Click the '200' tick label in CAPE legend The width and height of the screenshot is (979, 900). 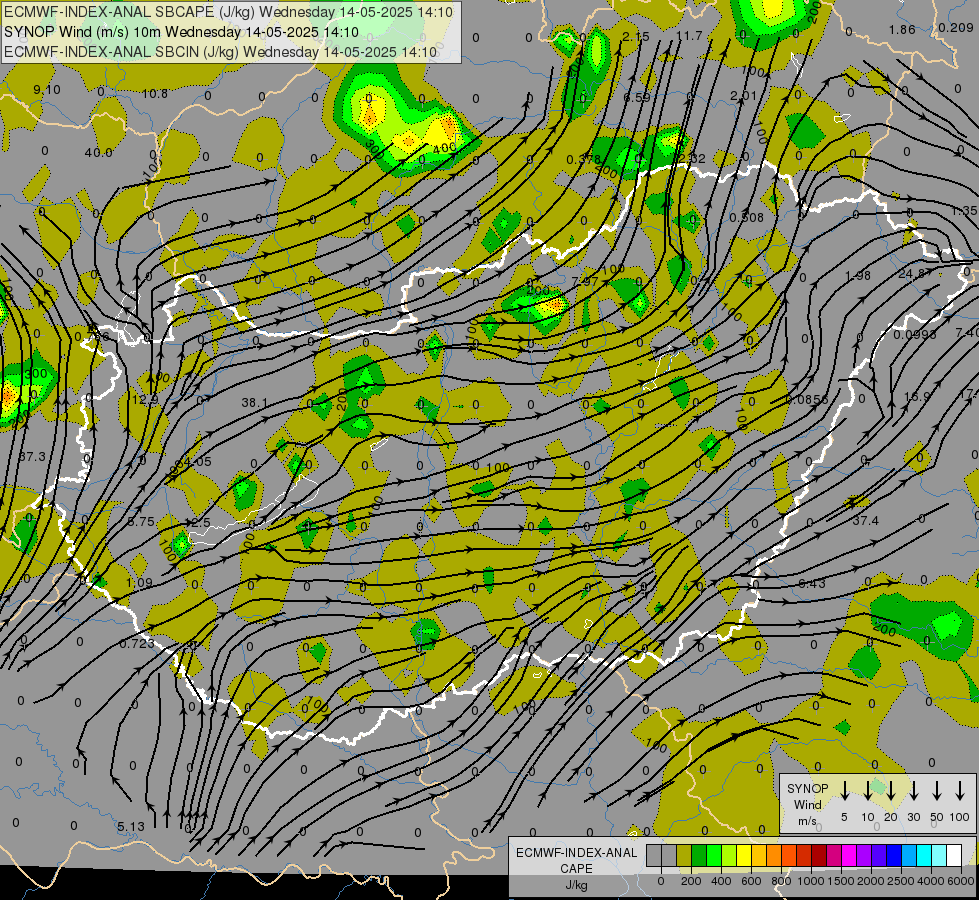pos(691,881)
